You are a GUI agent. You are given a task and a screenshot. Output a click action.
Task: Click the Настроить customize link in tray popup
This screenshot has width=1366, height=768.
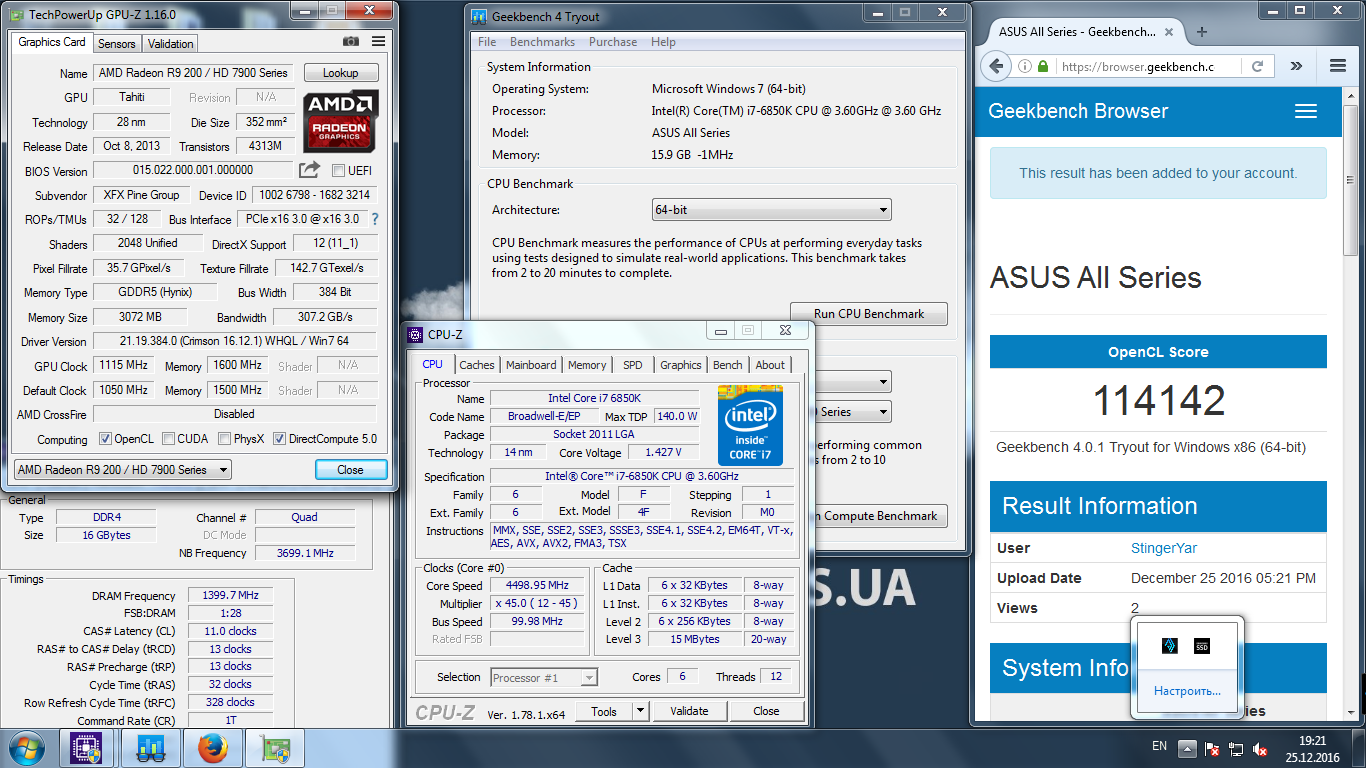[x=1187, y=691]
